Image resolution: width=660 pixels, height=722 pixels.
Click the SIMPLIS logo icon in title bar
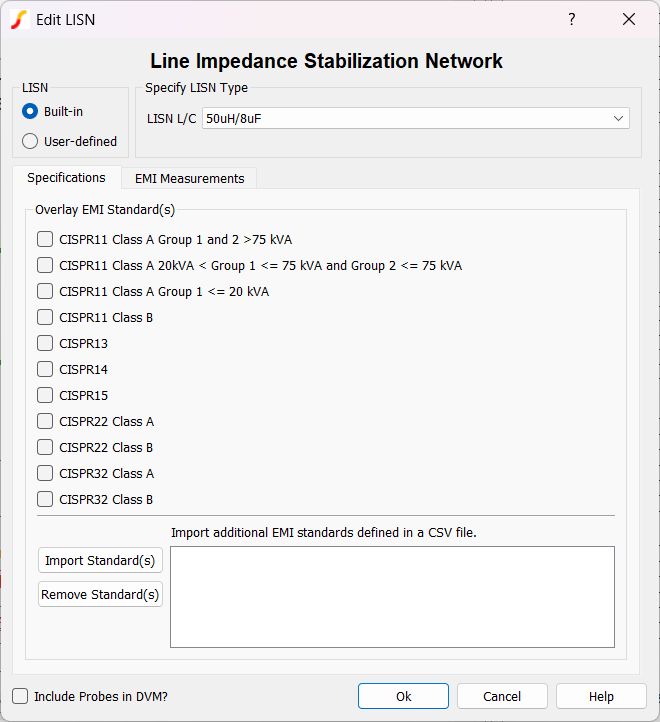pyautogui.click(x=19, y=19)
